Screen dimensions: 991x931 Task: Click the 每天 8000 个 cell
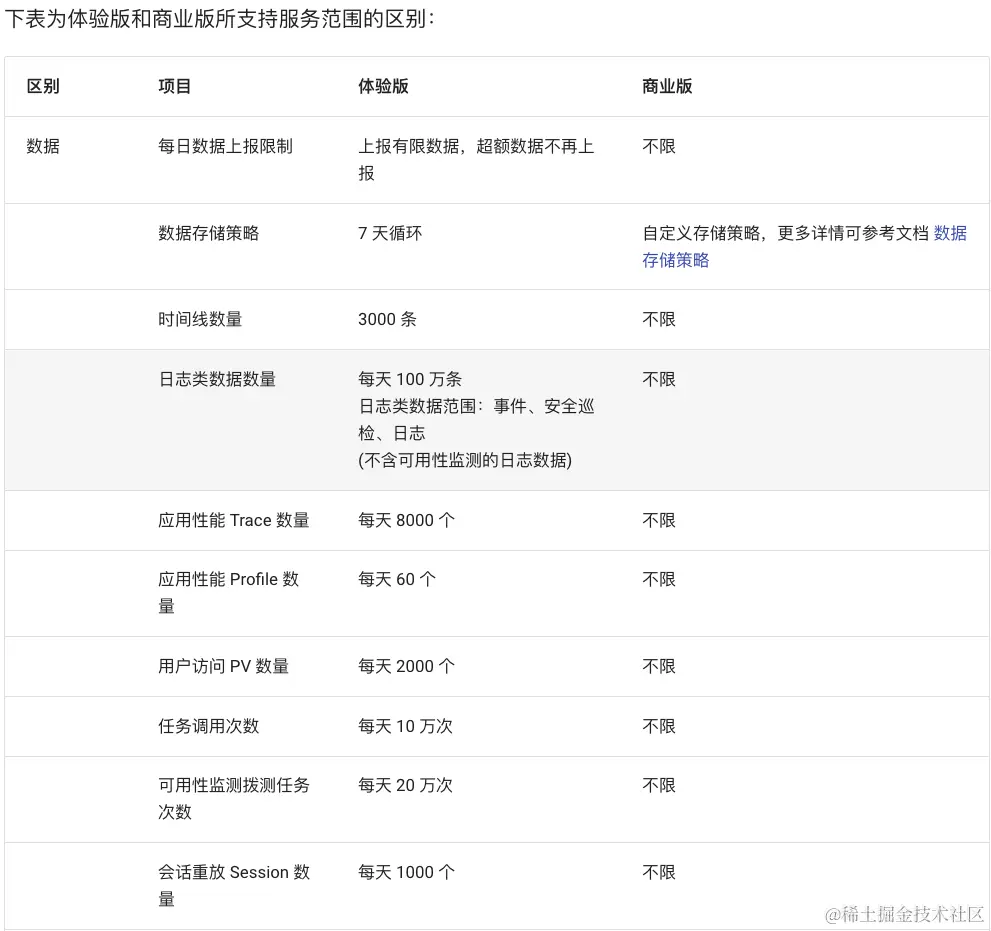pos(406,520)
